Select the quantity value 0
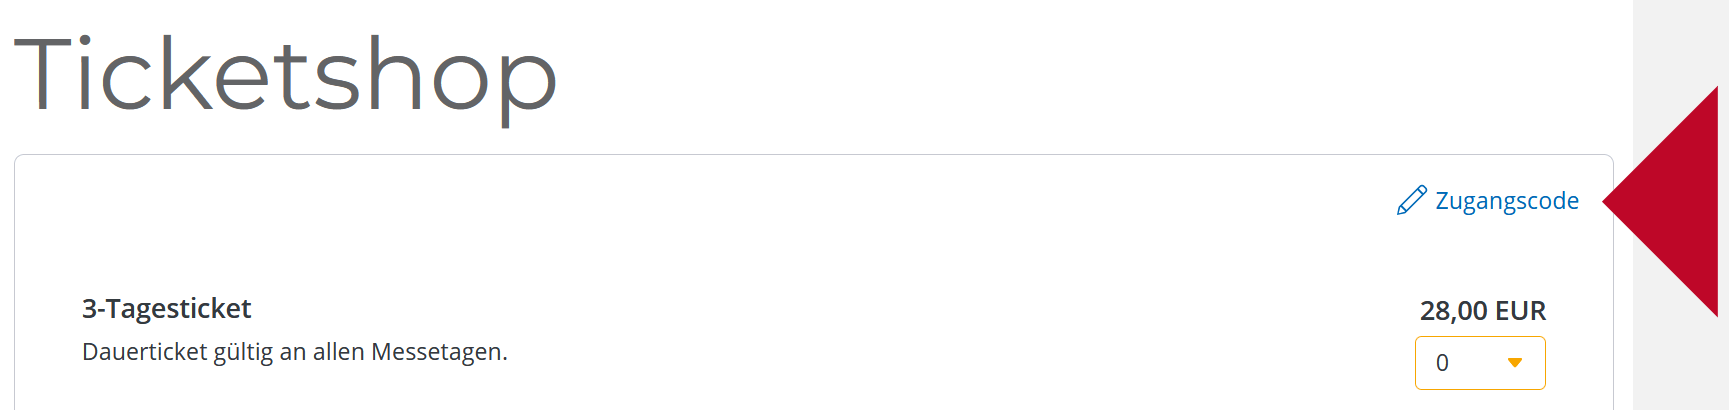The width and height of the screenshot is (1729, 410). 1442,363
